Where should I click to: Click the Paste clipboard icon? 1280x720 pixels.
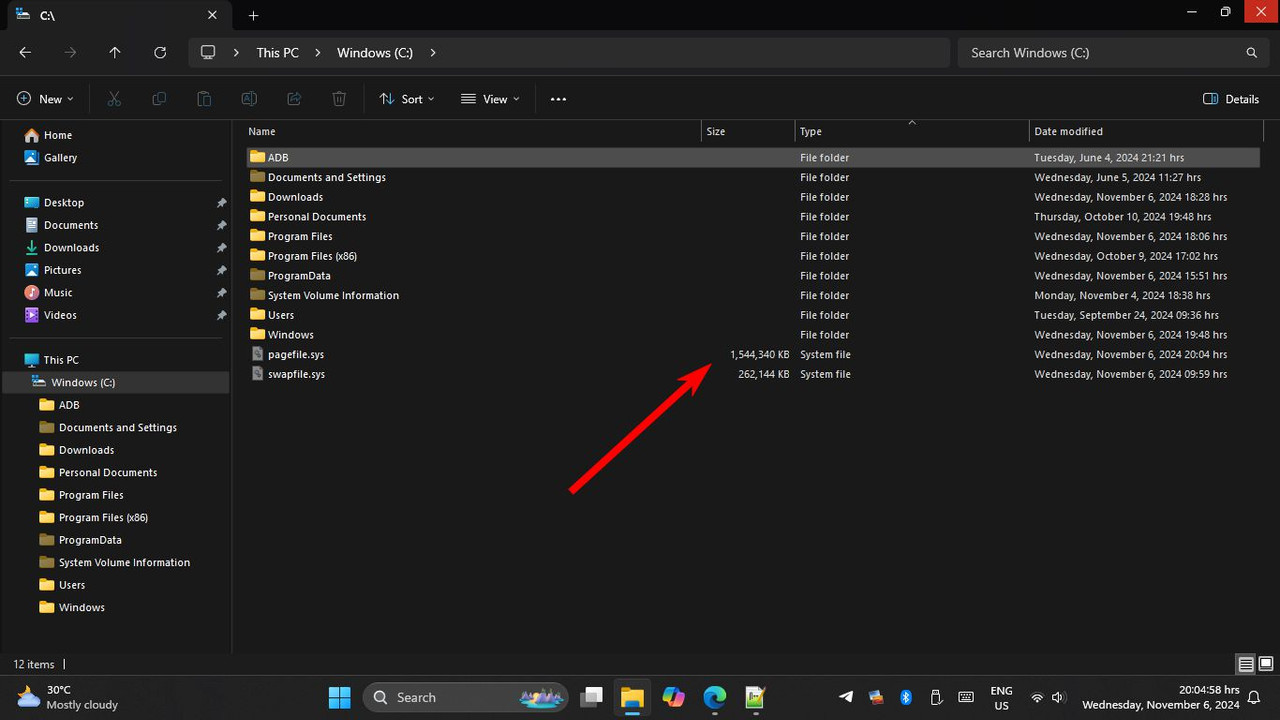pyautogui.click(x=204, y=99)
